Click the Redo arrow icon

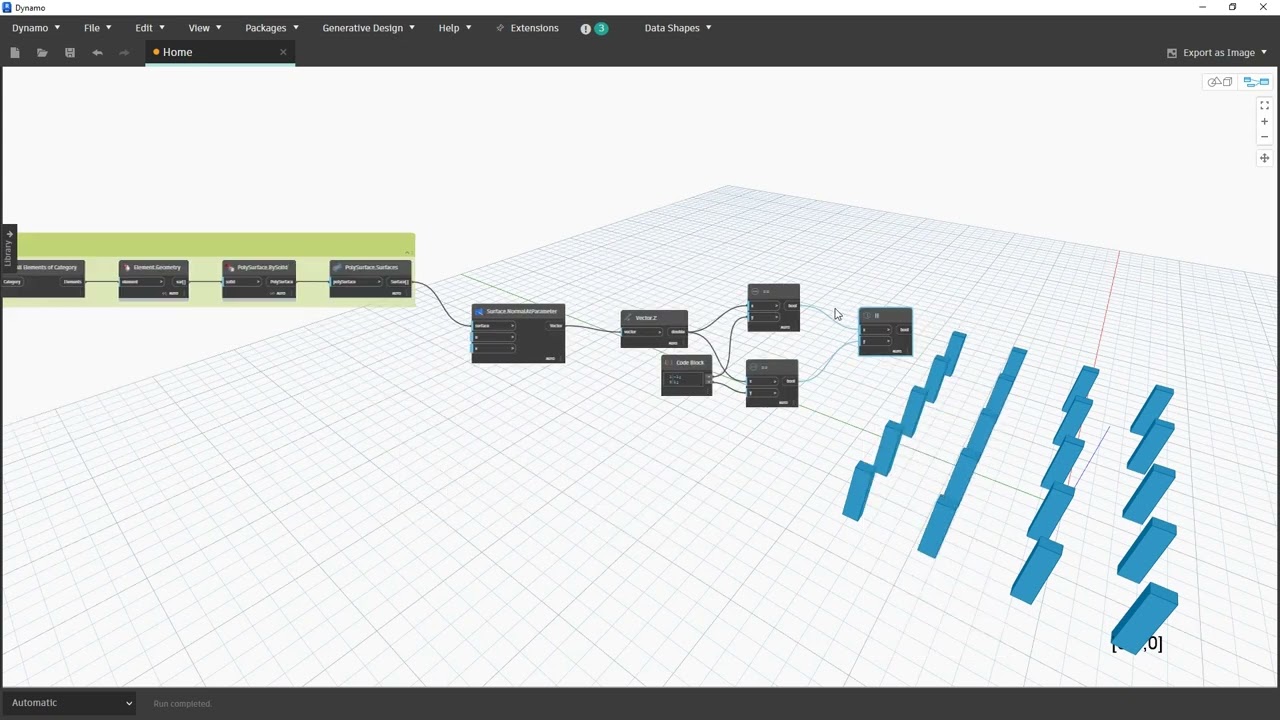pyautogui.click(x=124, y=52)
